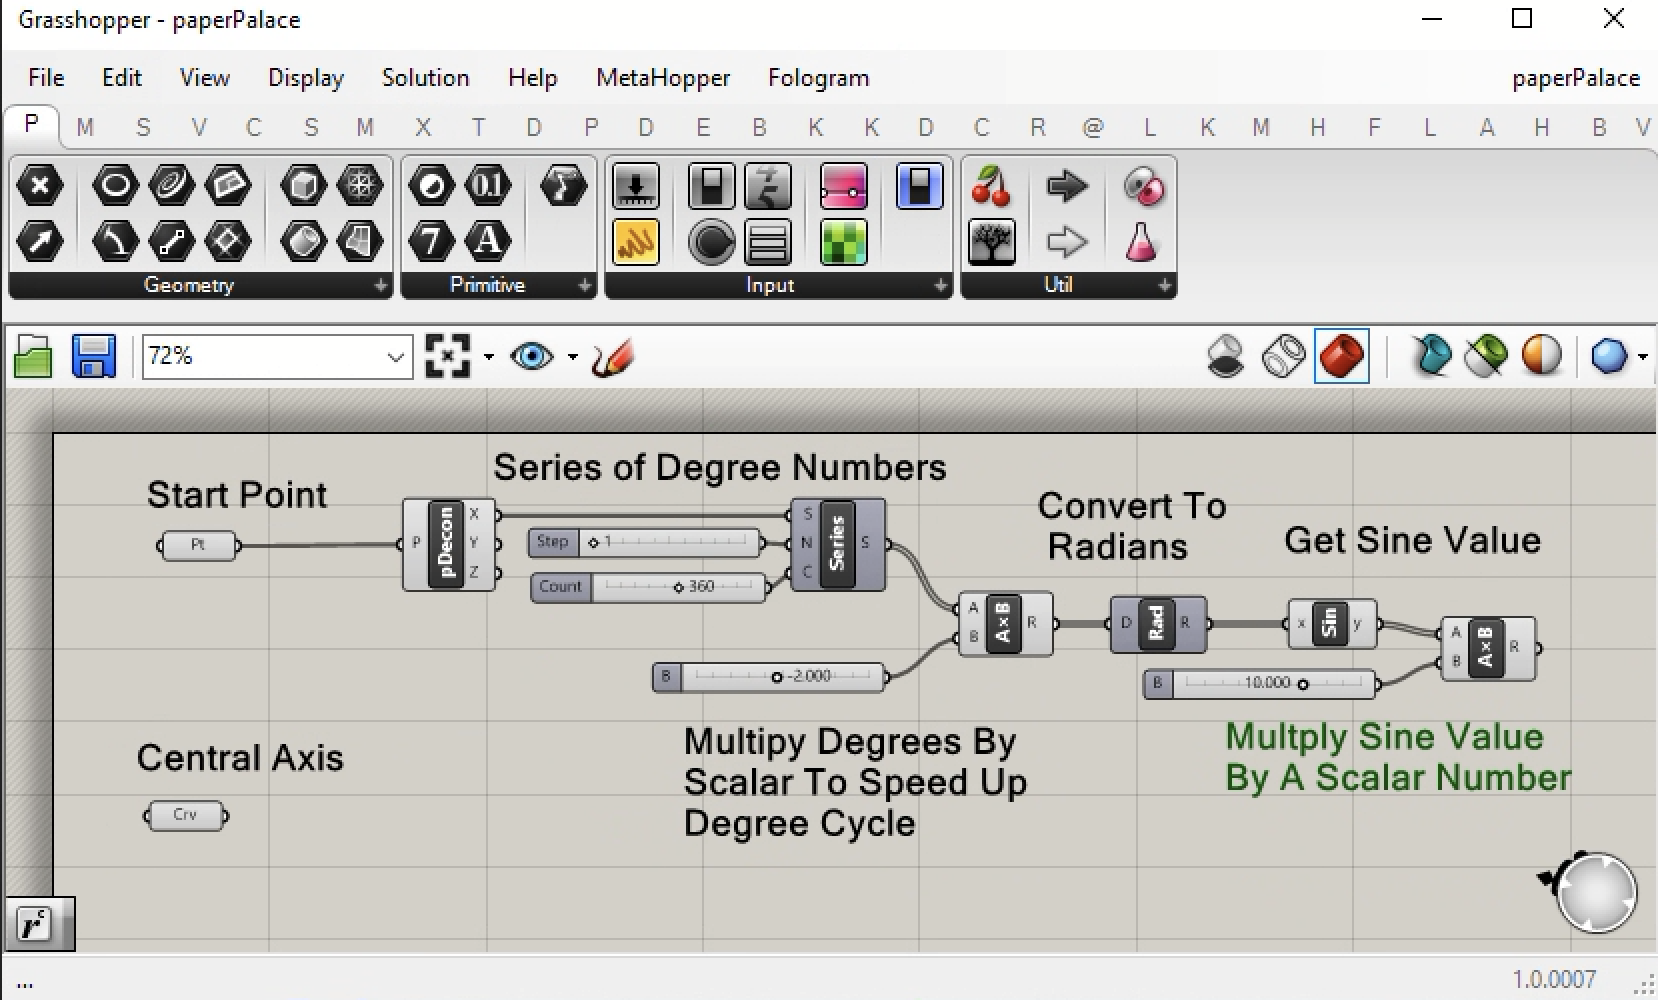Open the preview mesh quality dropdown arrow
The image size is (1658, 1000).
tap(1642, 356)
